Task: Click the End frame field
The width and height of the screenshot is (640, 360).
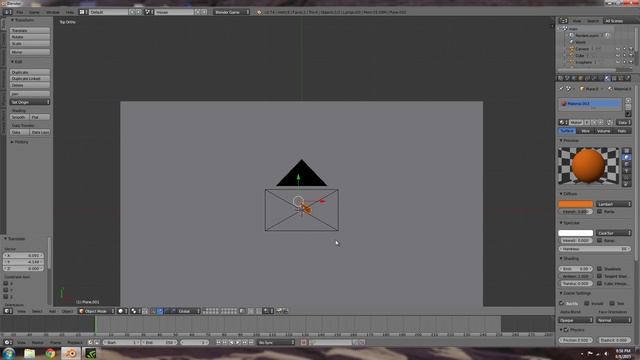Action: click(x=158, y=342)
